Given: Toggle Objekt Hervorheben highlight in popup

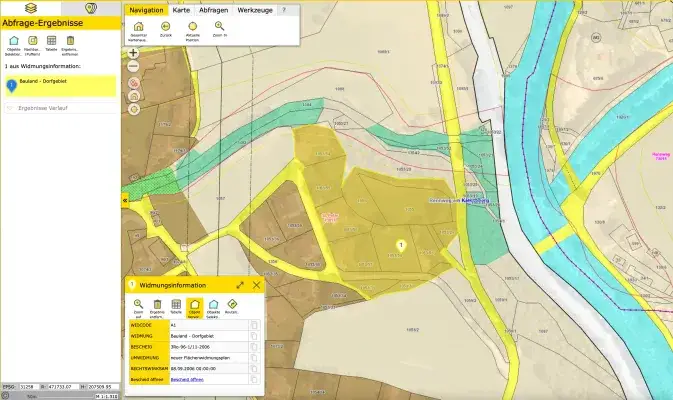Looking at the screenshot, I should point(195,304).
